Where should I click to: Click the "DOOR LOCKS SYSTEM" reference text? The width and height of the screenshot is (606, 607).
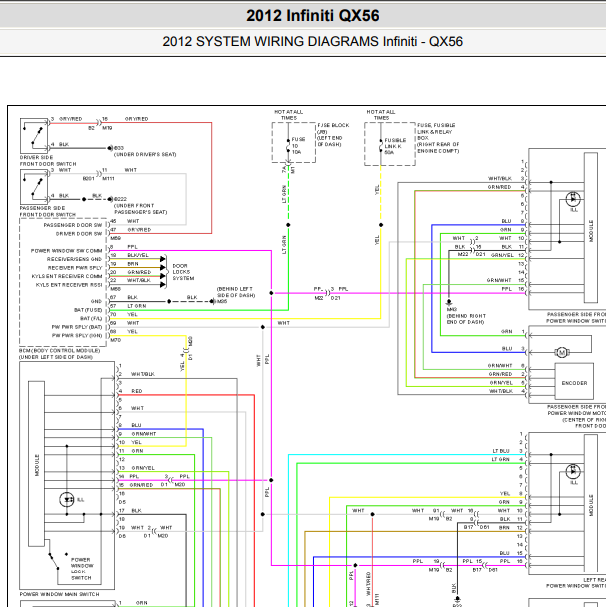(x=183, y=272)
